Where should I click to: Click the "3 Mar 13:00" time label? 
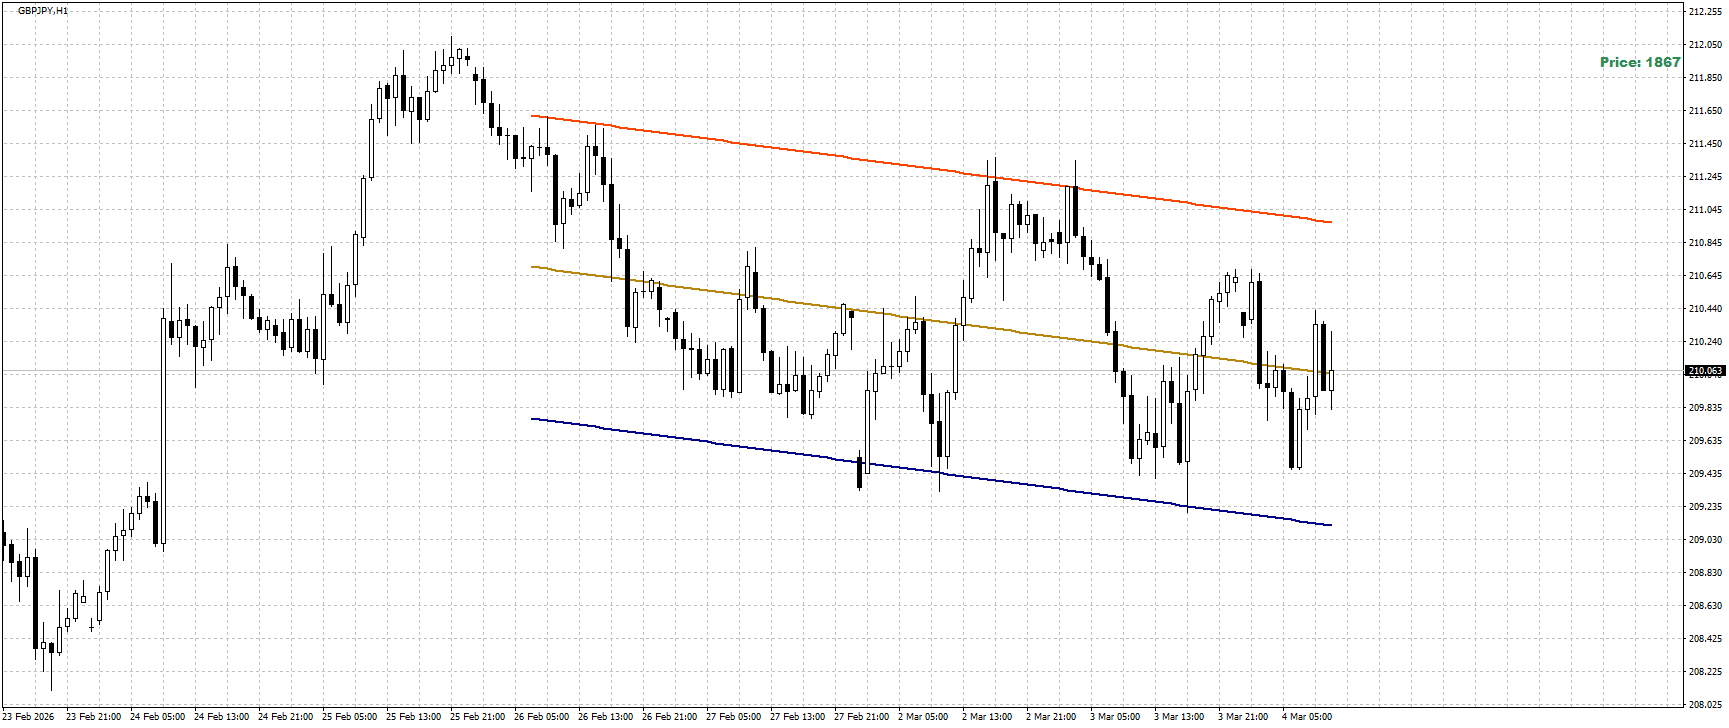[x=1179, y=717]
